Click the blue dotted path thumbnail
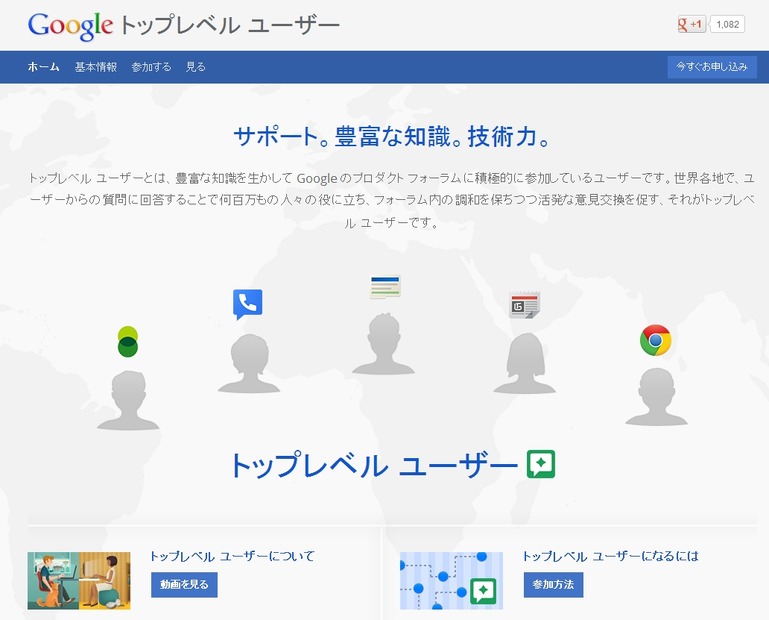This screenshot has width=769, height=620. [x=451, y=581]
